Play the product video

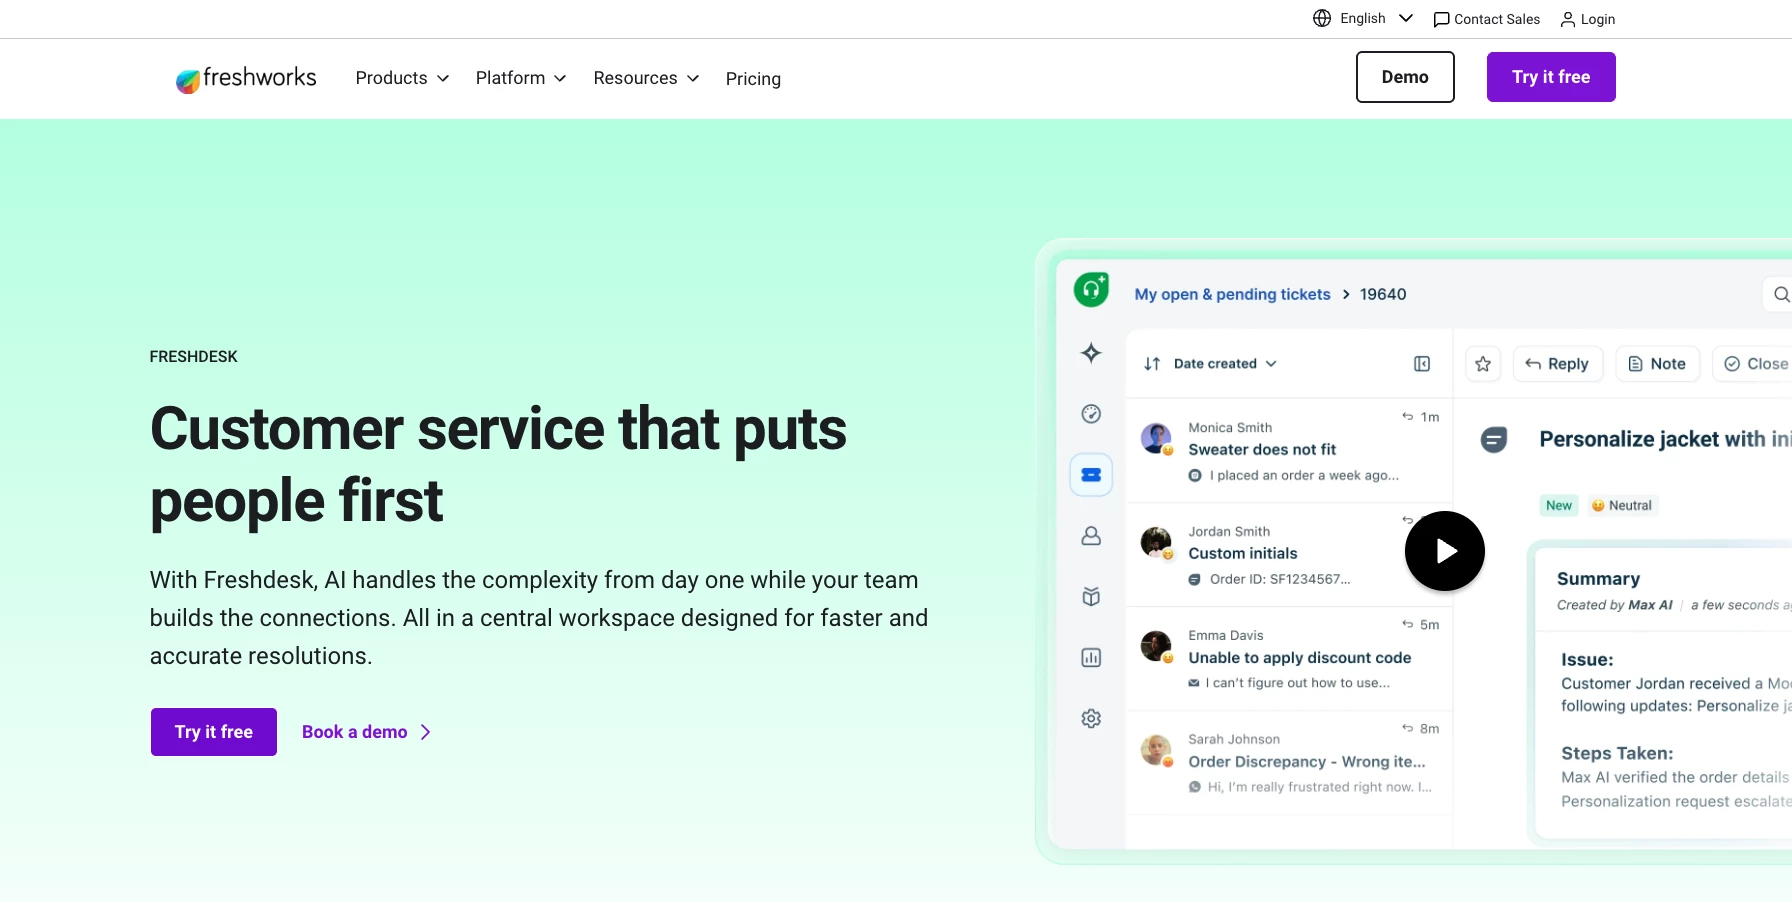(x=1444, y=551)
